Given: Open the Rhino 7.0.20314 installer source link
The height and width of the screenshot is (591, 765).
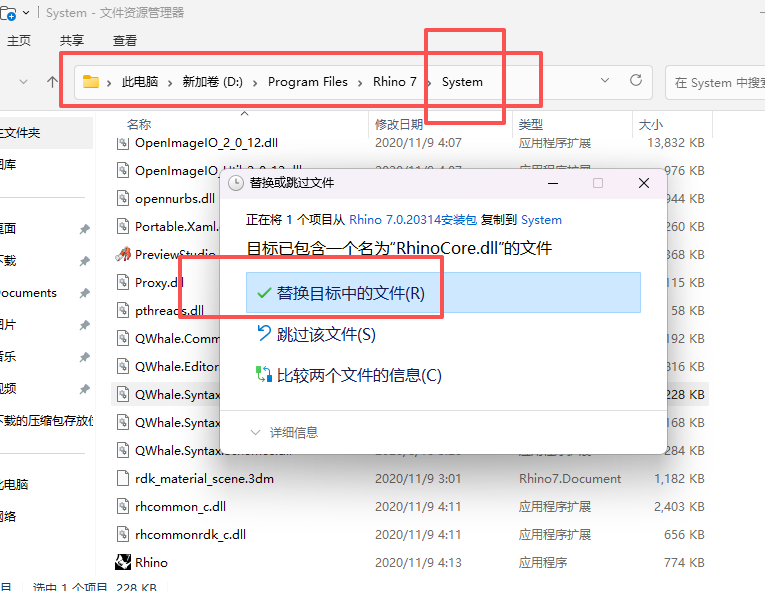Looking at the screenshot, I should click(413, 220).
